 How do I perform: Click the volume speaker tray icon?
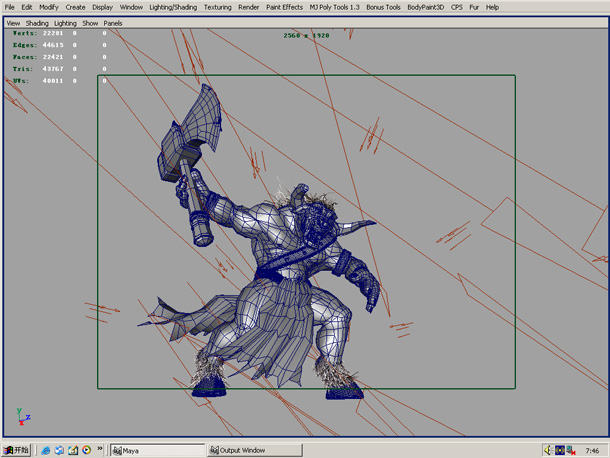click(549, 450)
